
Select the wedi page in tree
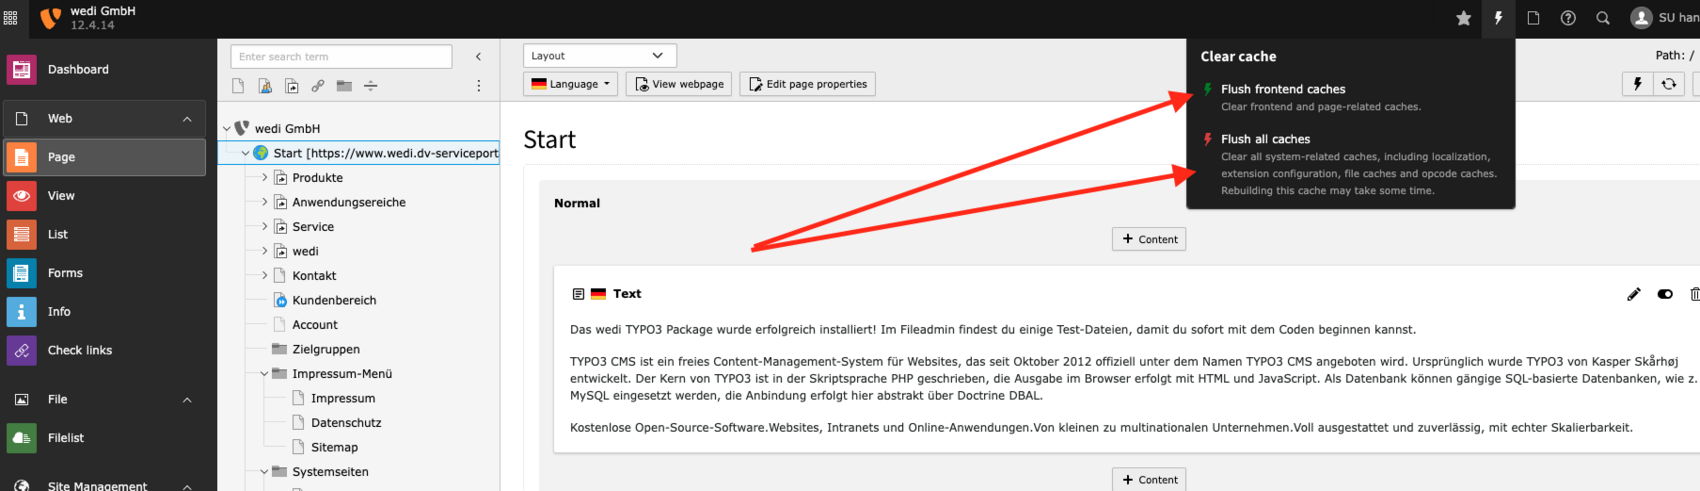[305, 252]
